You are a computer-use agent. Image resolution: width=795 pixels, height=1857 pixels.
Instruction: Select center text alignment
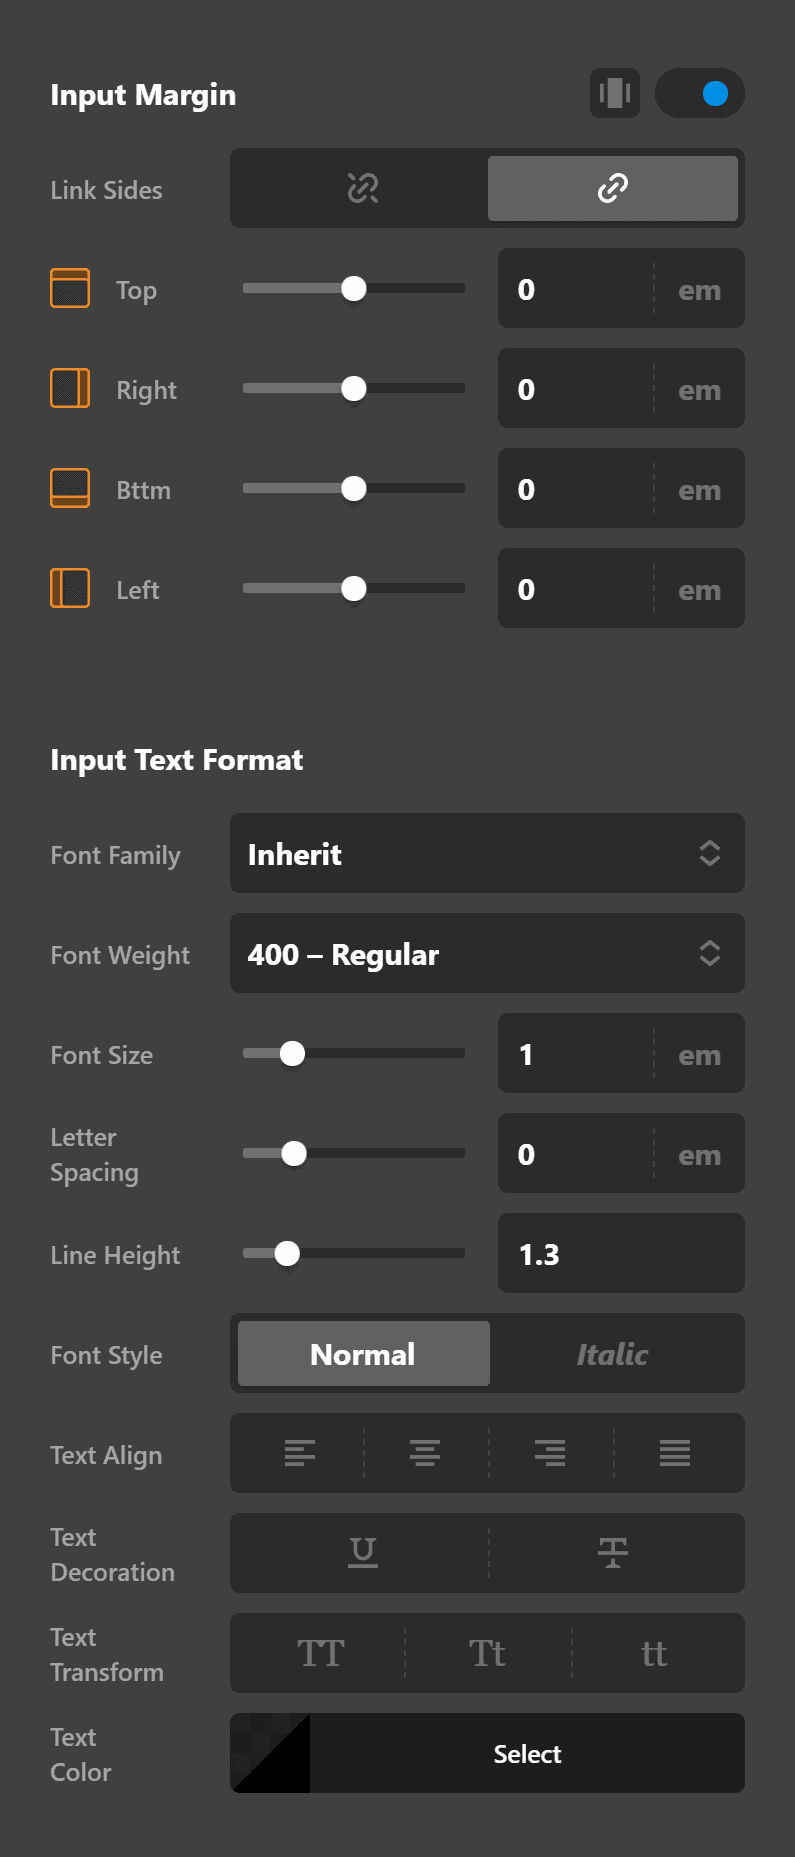click(x=424, y=1453)
